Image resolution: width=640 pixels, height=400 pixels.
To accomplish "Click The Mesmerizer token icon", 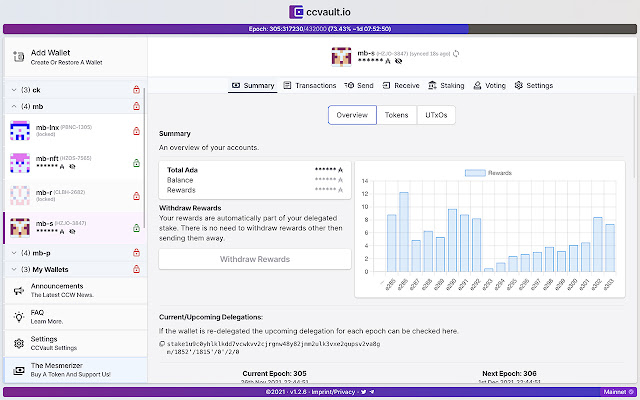I will [x=19, y=370].
